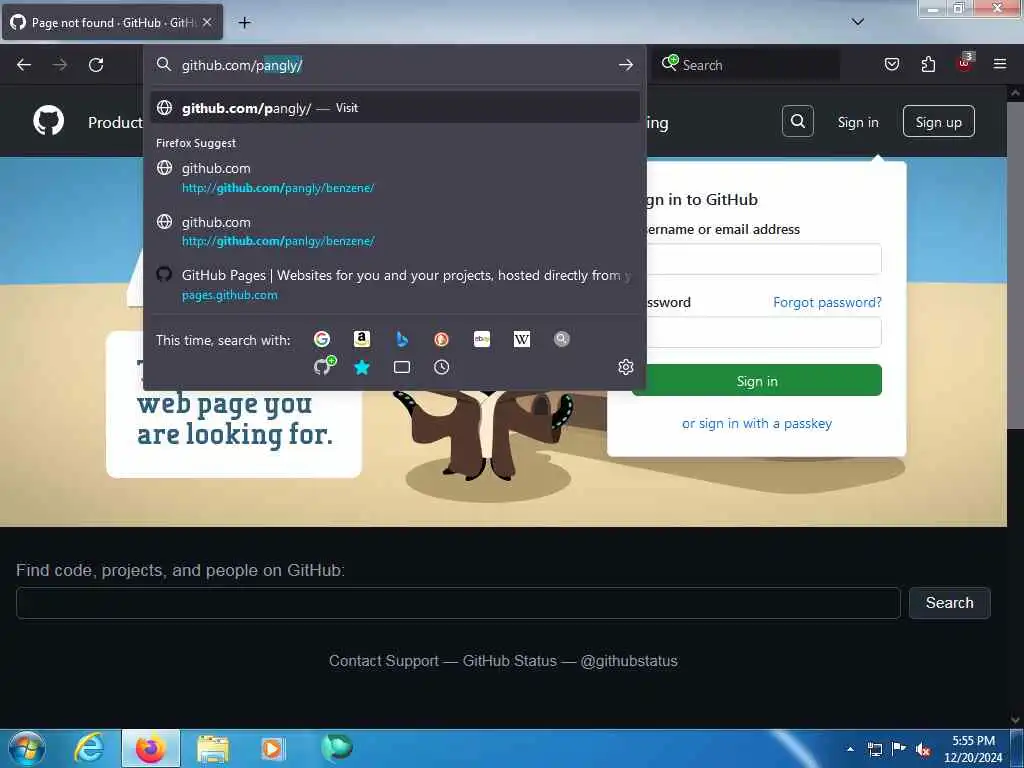Open the Product menu in GitHub header

(115, 122)
